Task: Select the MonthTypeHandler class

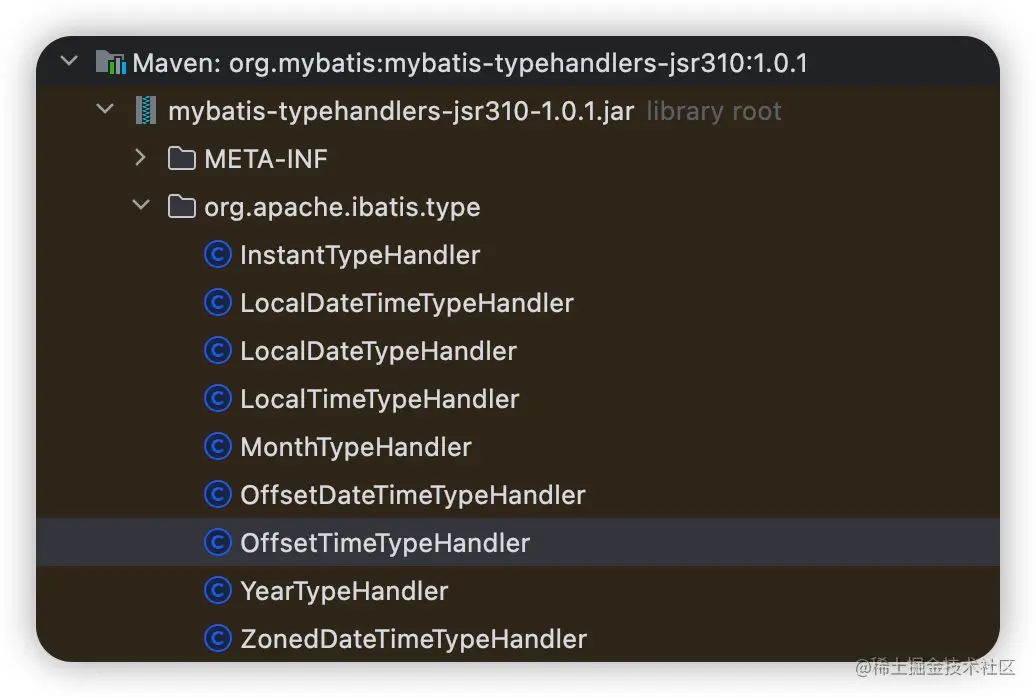Action: point(356,447)
